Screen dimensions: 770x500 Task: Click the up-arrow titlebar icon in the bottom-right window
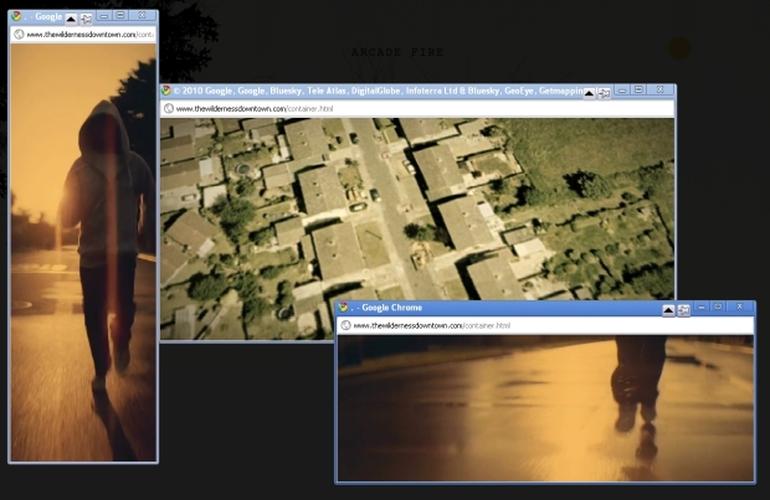click(x=668, y=310)
